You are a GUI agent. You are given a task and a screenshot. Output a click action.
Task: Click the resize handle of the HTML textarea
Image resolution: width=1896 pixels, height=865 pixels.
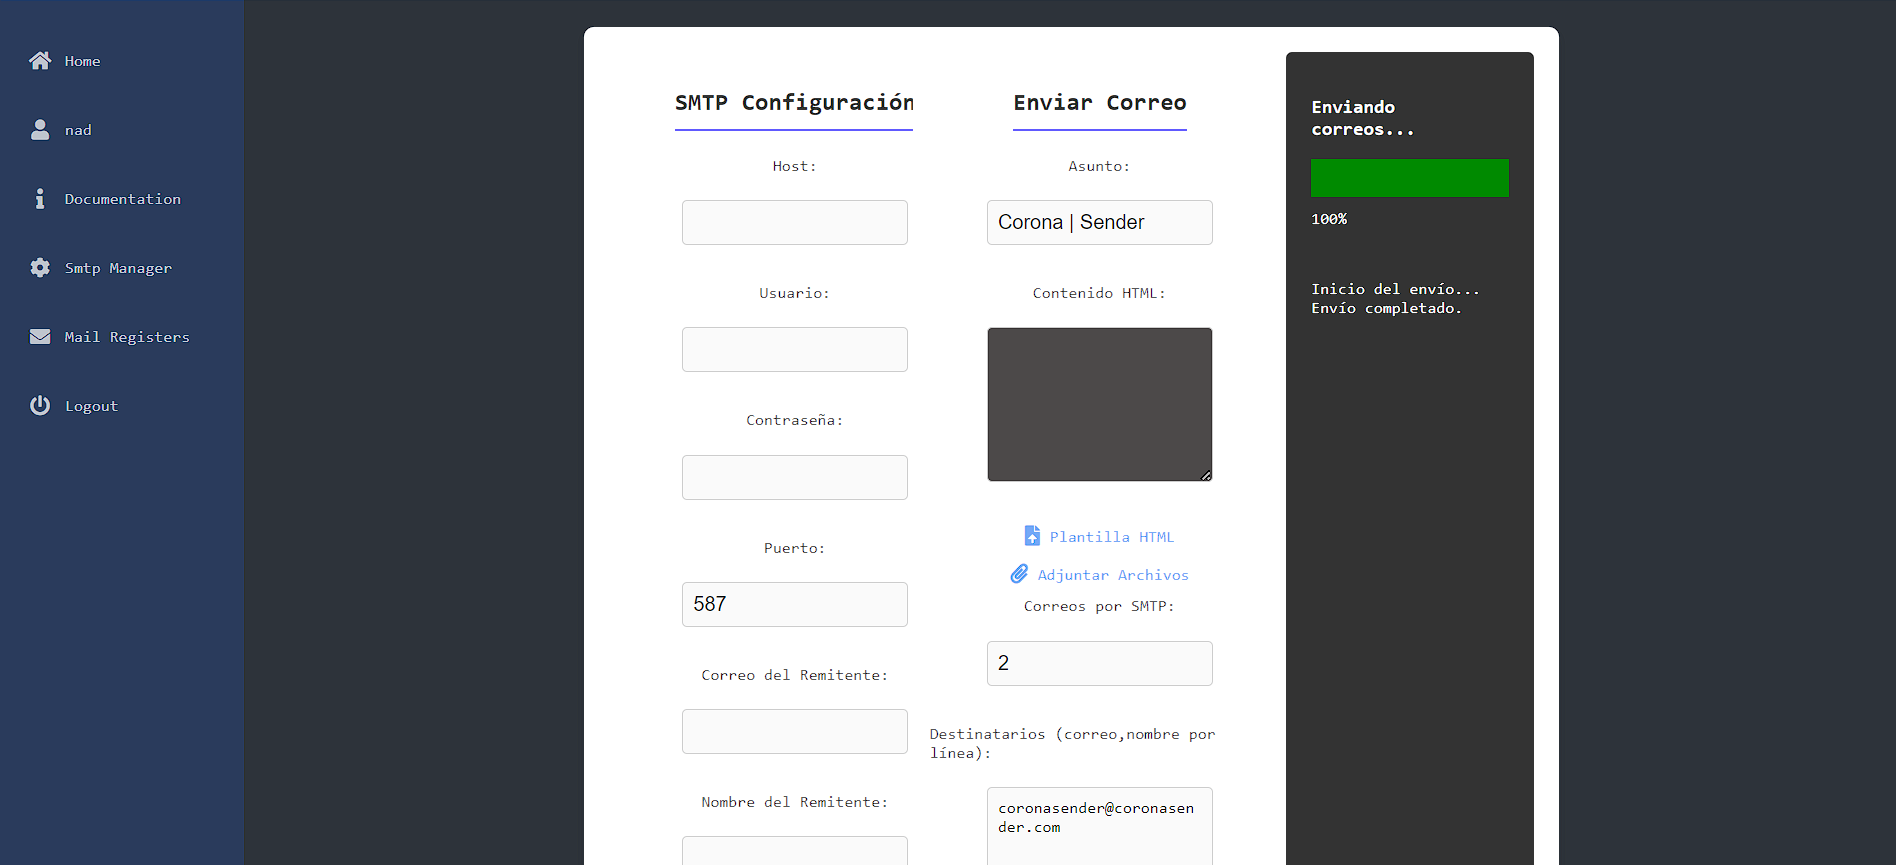pos(1206,475)
